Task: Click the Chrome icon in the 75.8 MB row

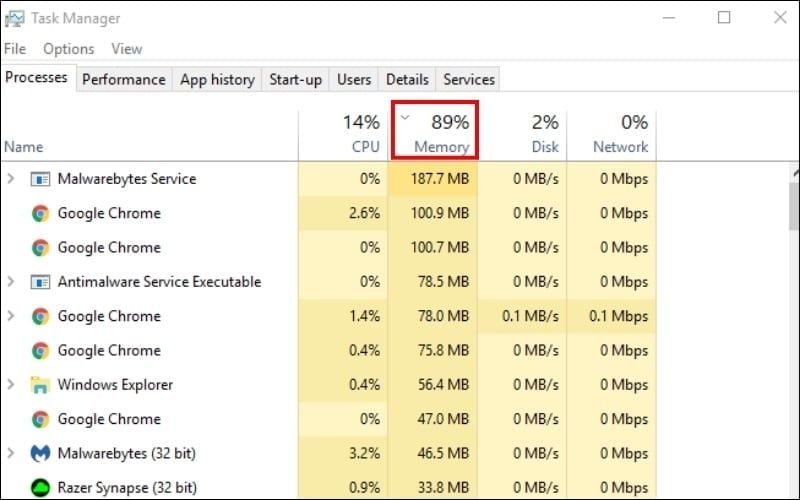Action: (40, 351)
